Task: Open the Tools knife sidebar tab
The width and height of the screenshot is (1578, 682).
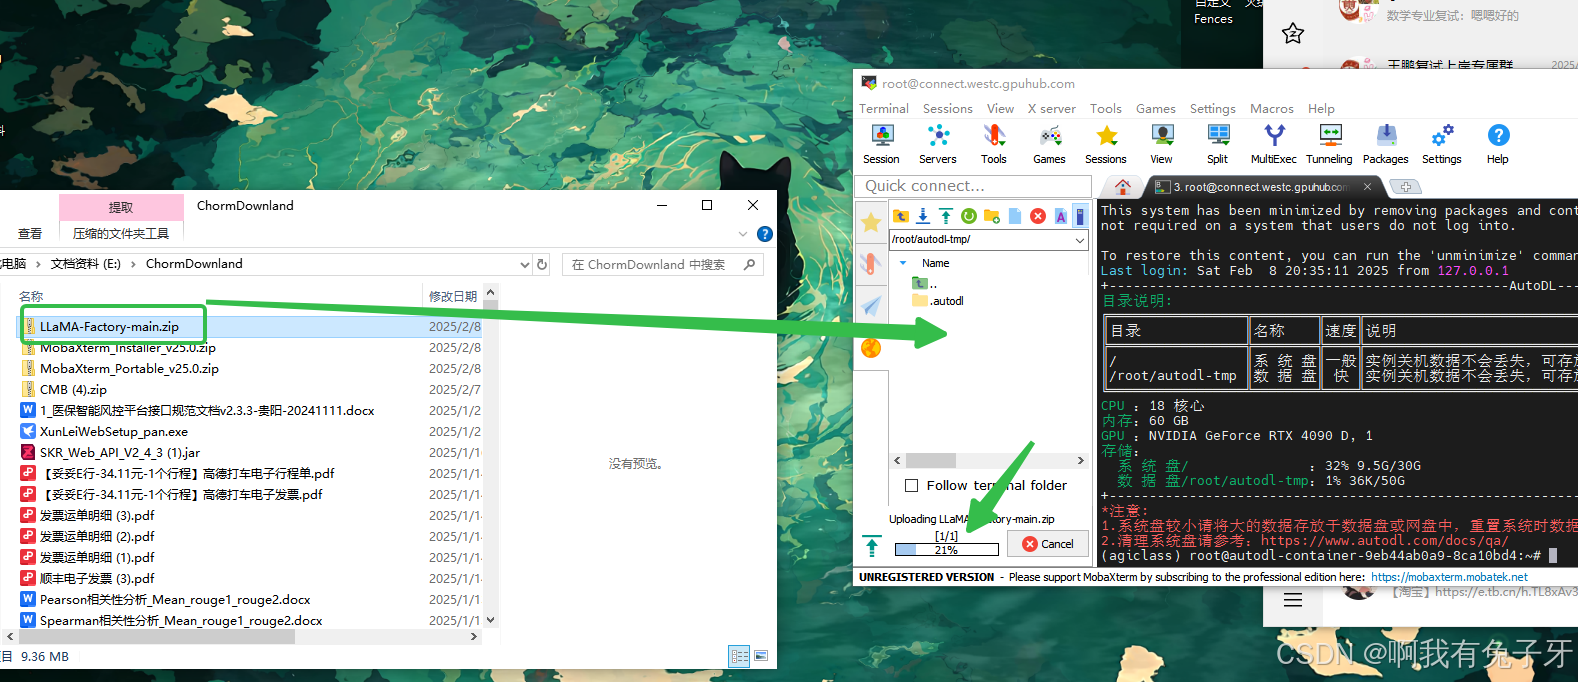Action: 871,264
